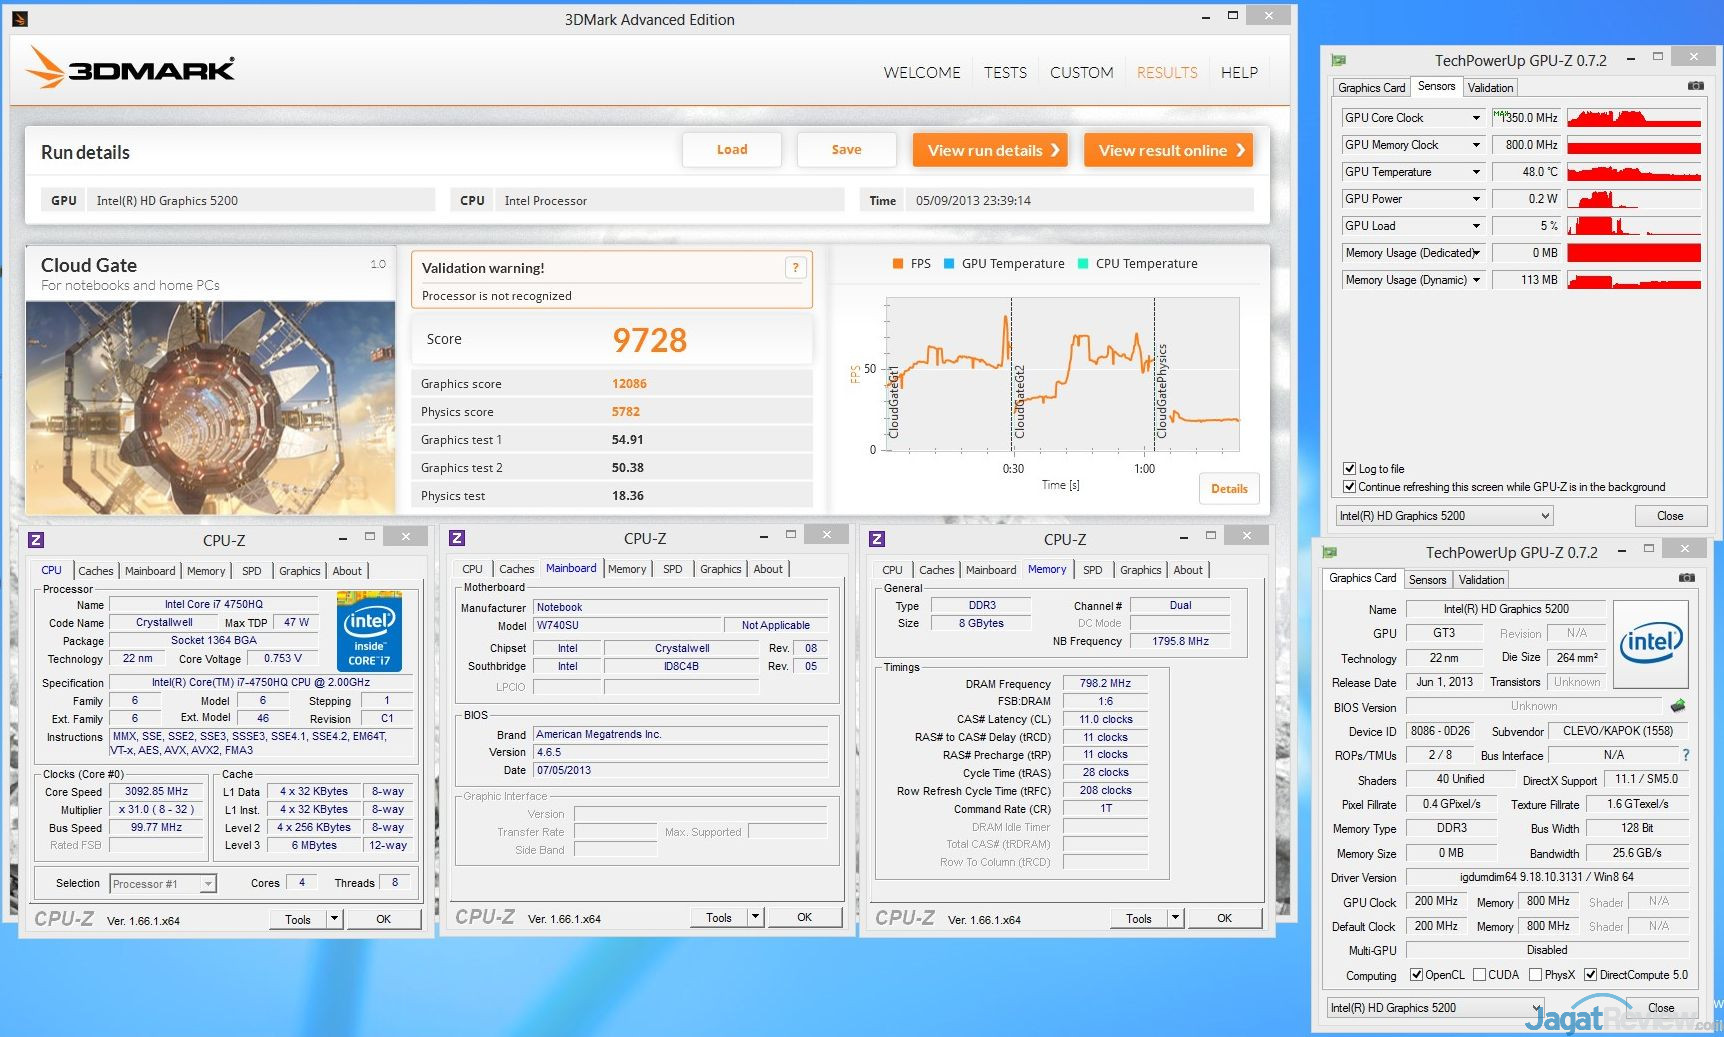The image size is (1724, 1037).
Task: Open the Intel HD Graphics 5200 dropdown in Sensors window
Action: tap(1544, 516)
